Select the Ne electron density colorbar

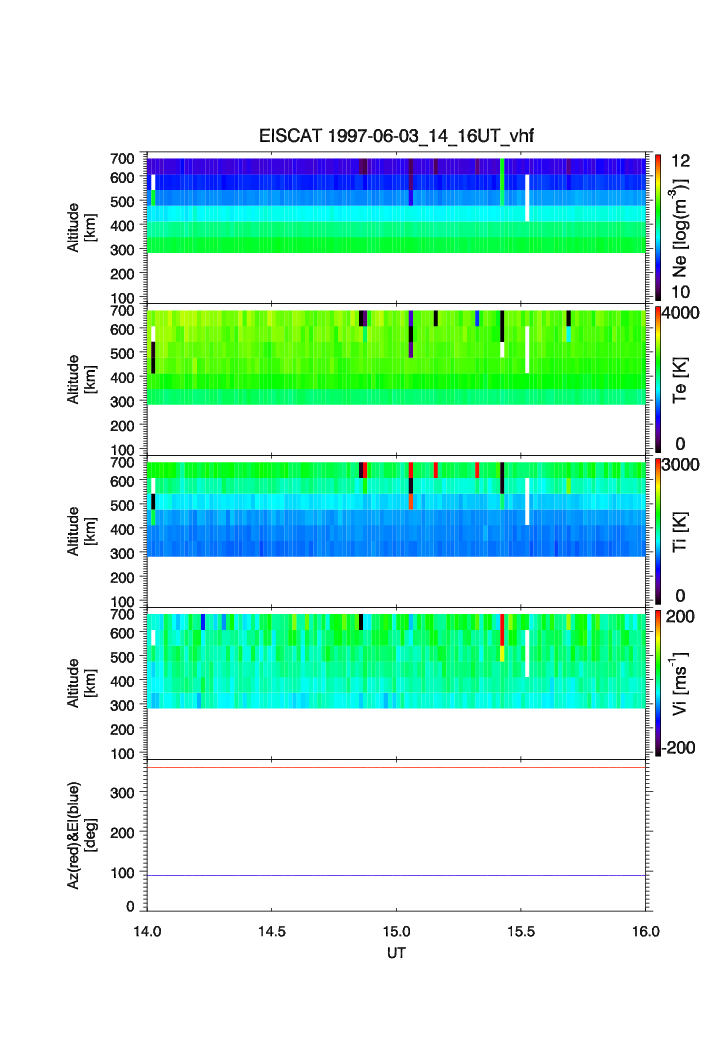658,227
